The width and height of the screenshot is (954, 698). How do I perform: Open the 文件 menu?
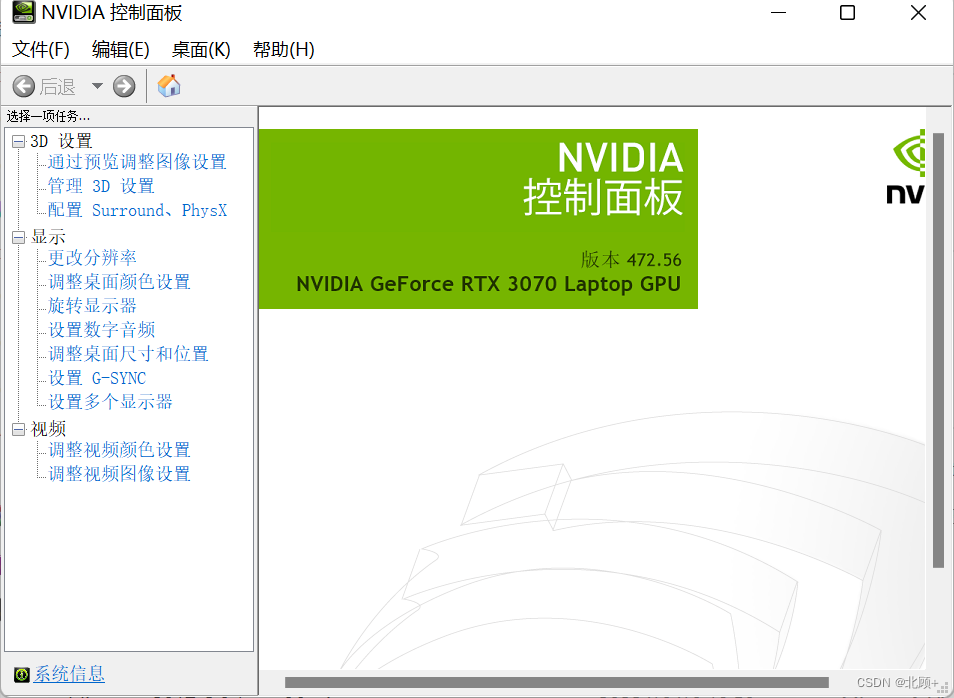(40, 50)
